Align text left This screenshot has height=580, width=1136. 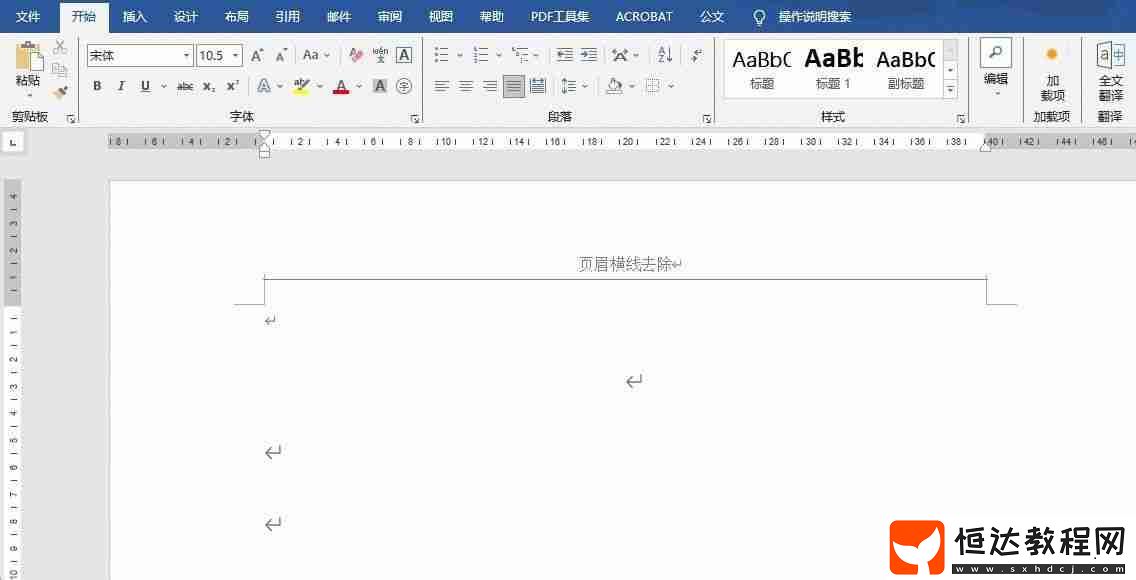tap(441, 86)
